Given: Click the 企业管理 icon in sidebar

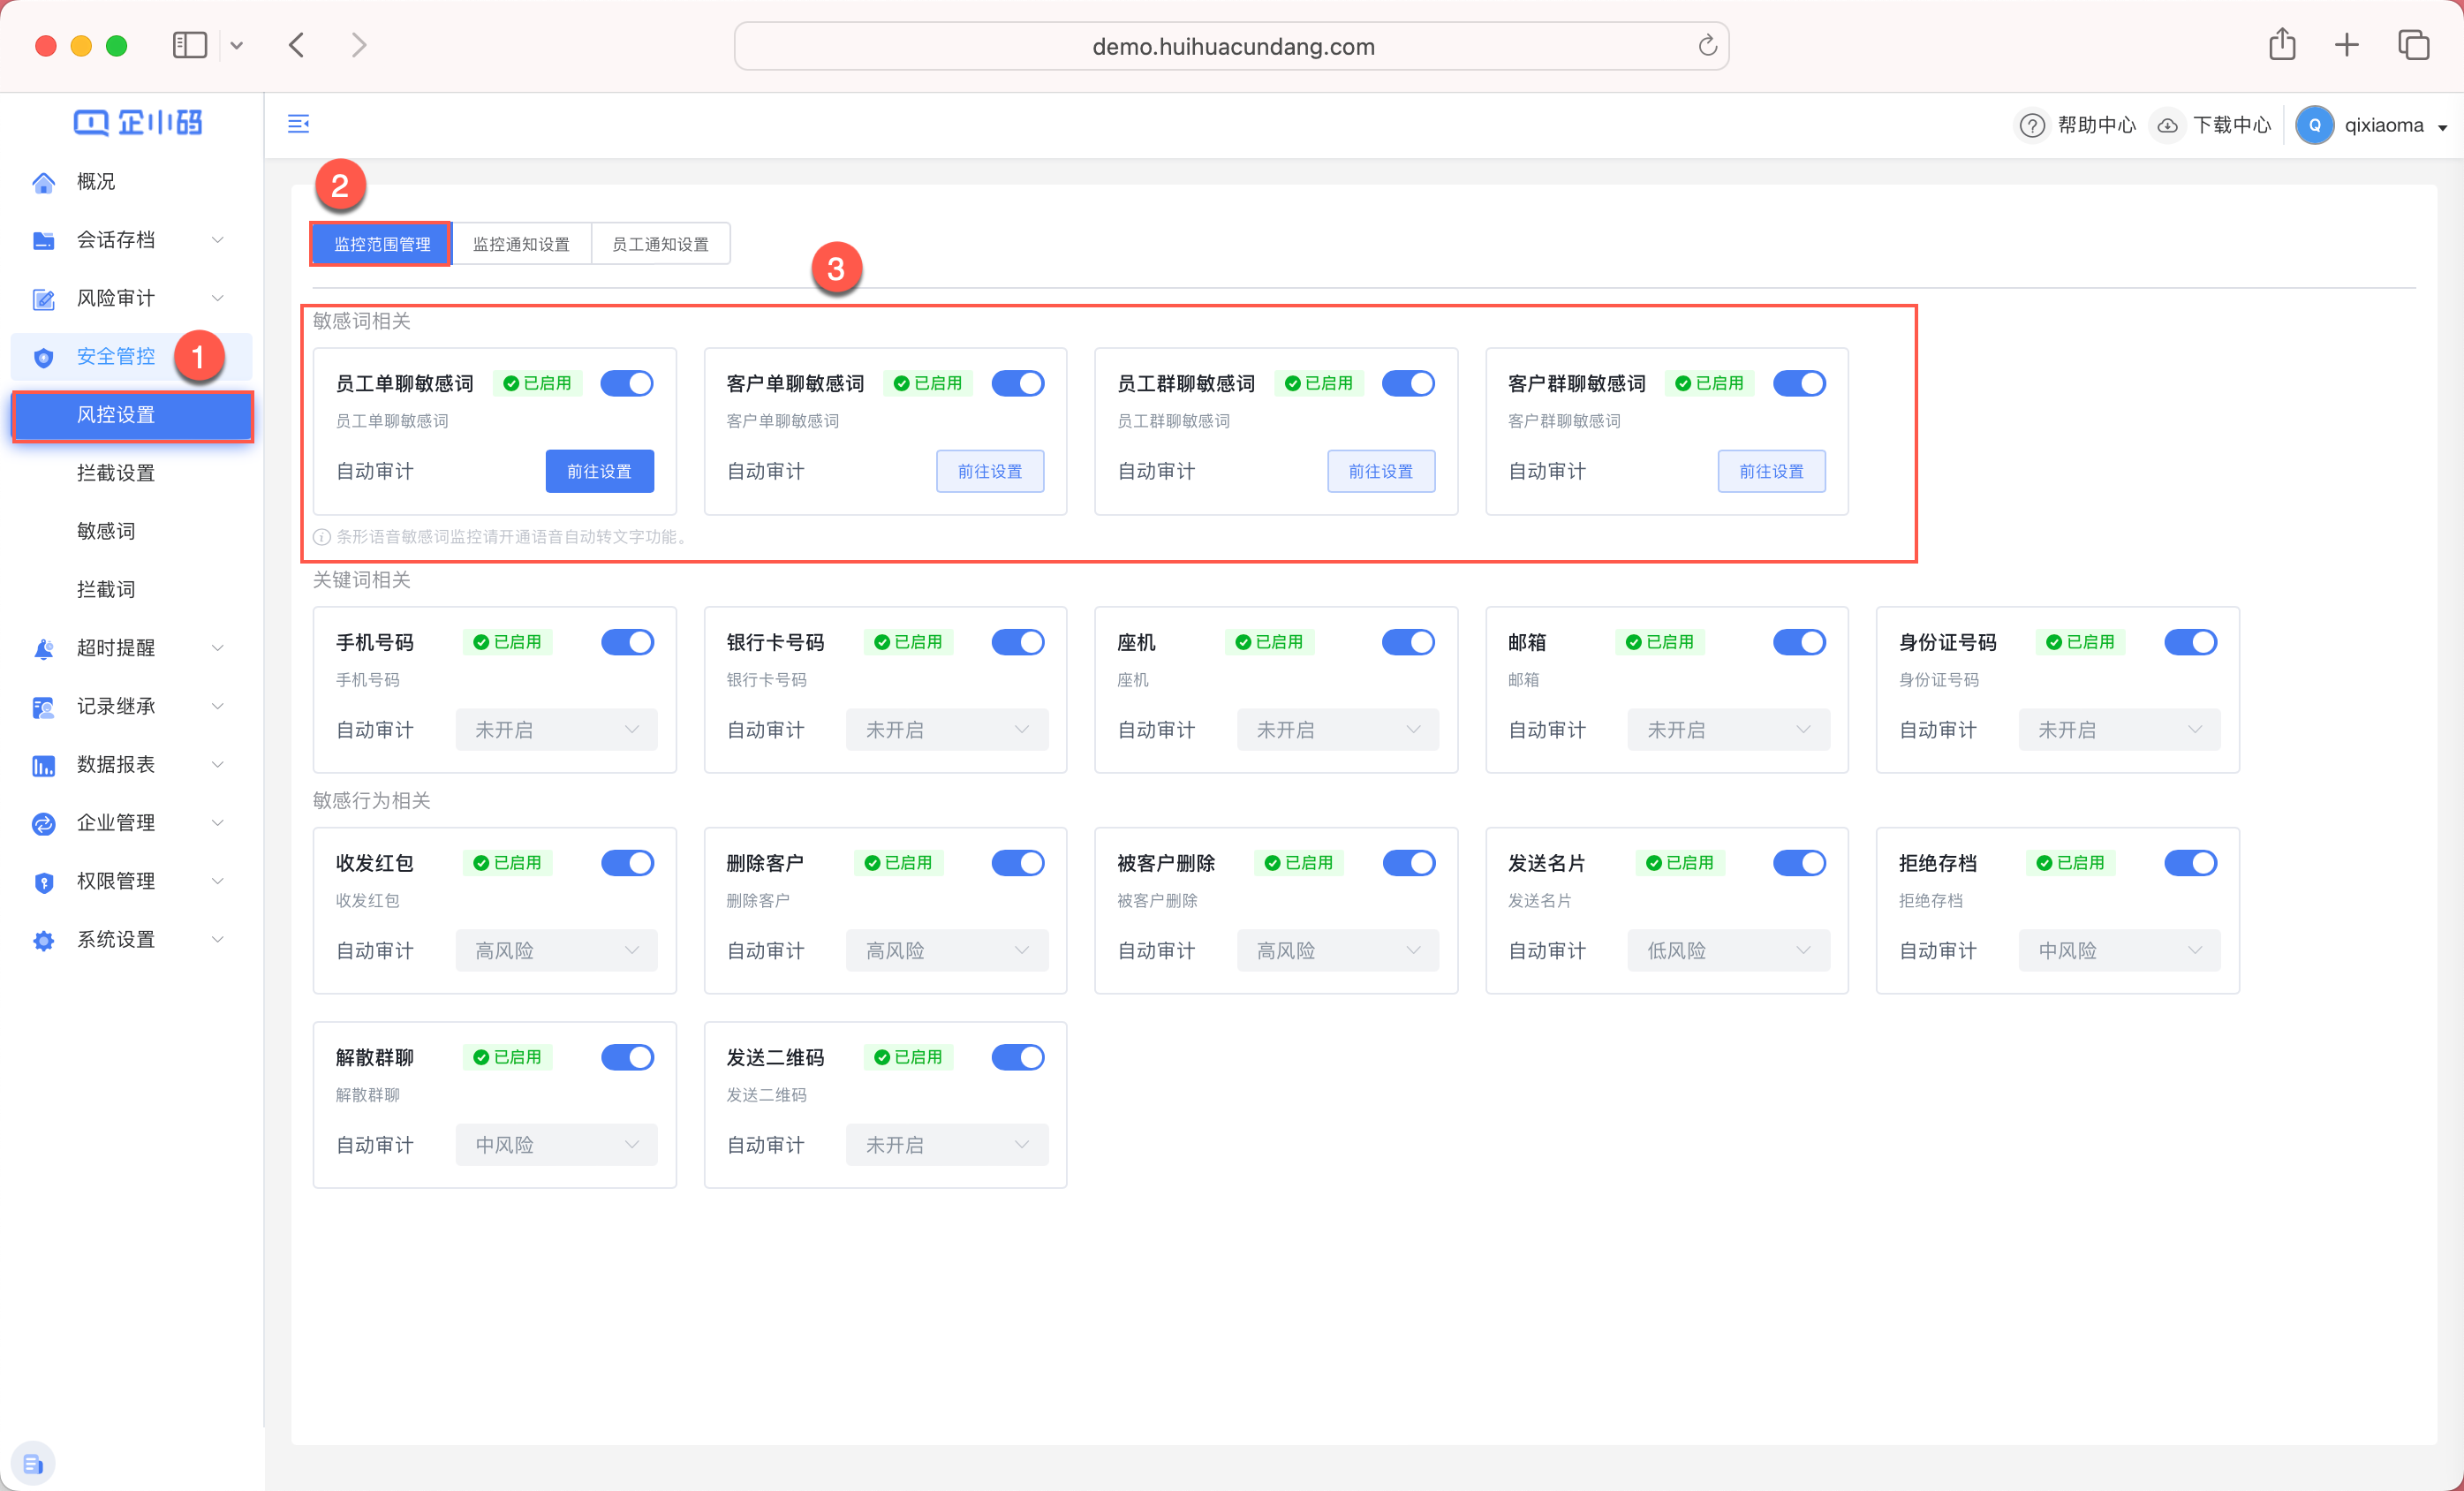Looking at the screenshot, I should [43, 823].
